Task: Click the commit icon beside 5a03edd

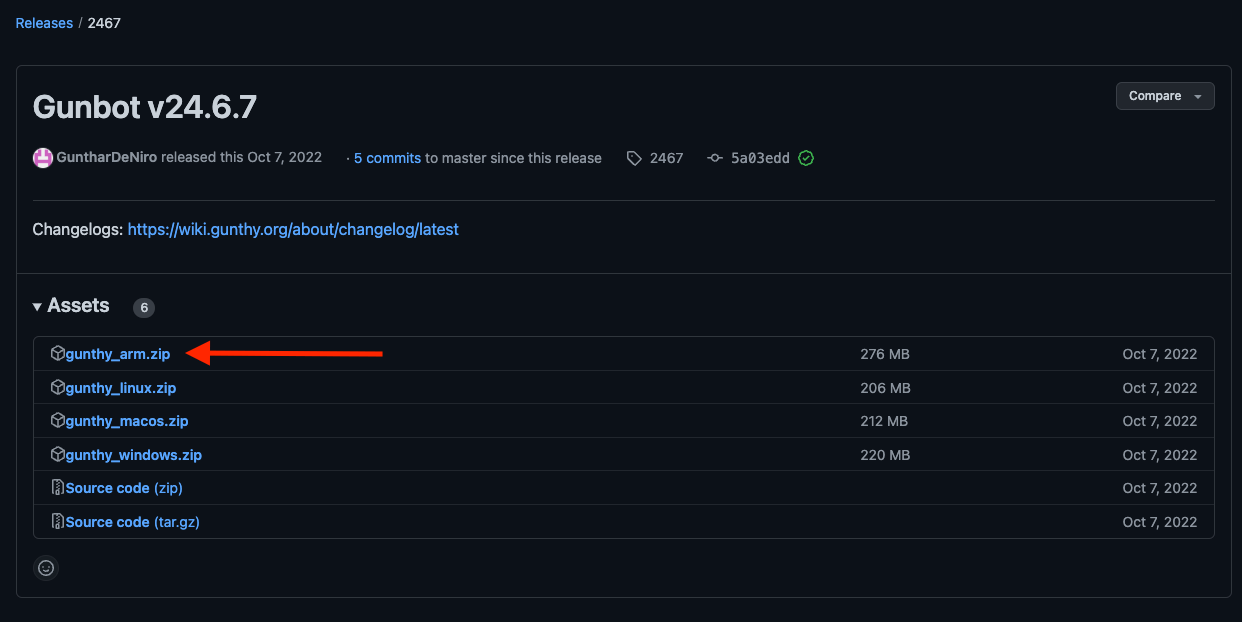Action: 715,158
